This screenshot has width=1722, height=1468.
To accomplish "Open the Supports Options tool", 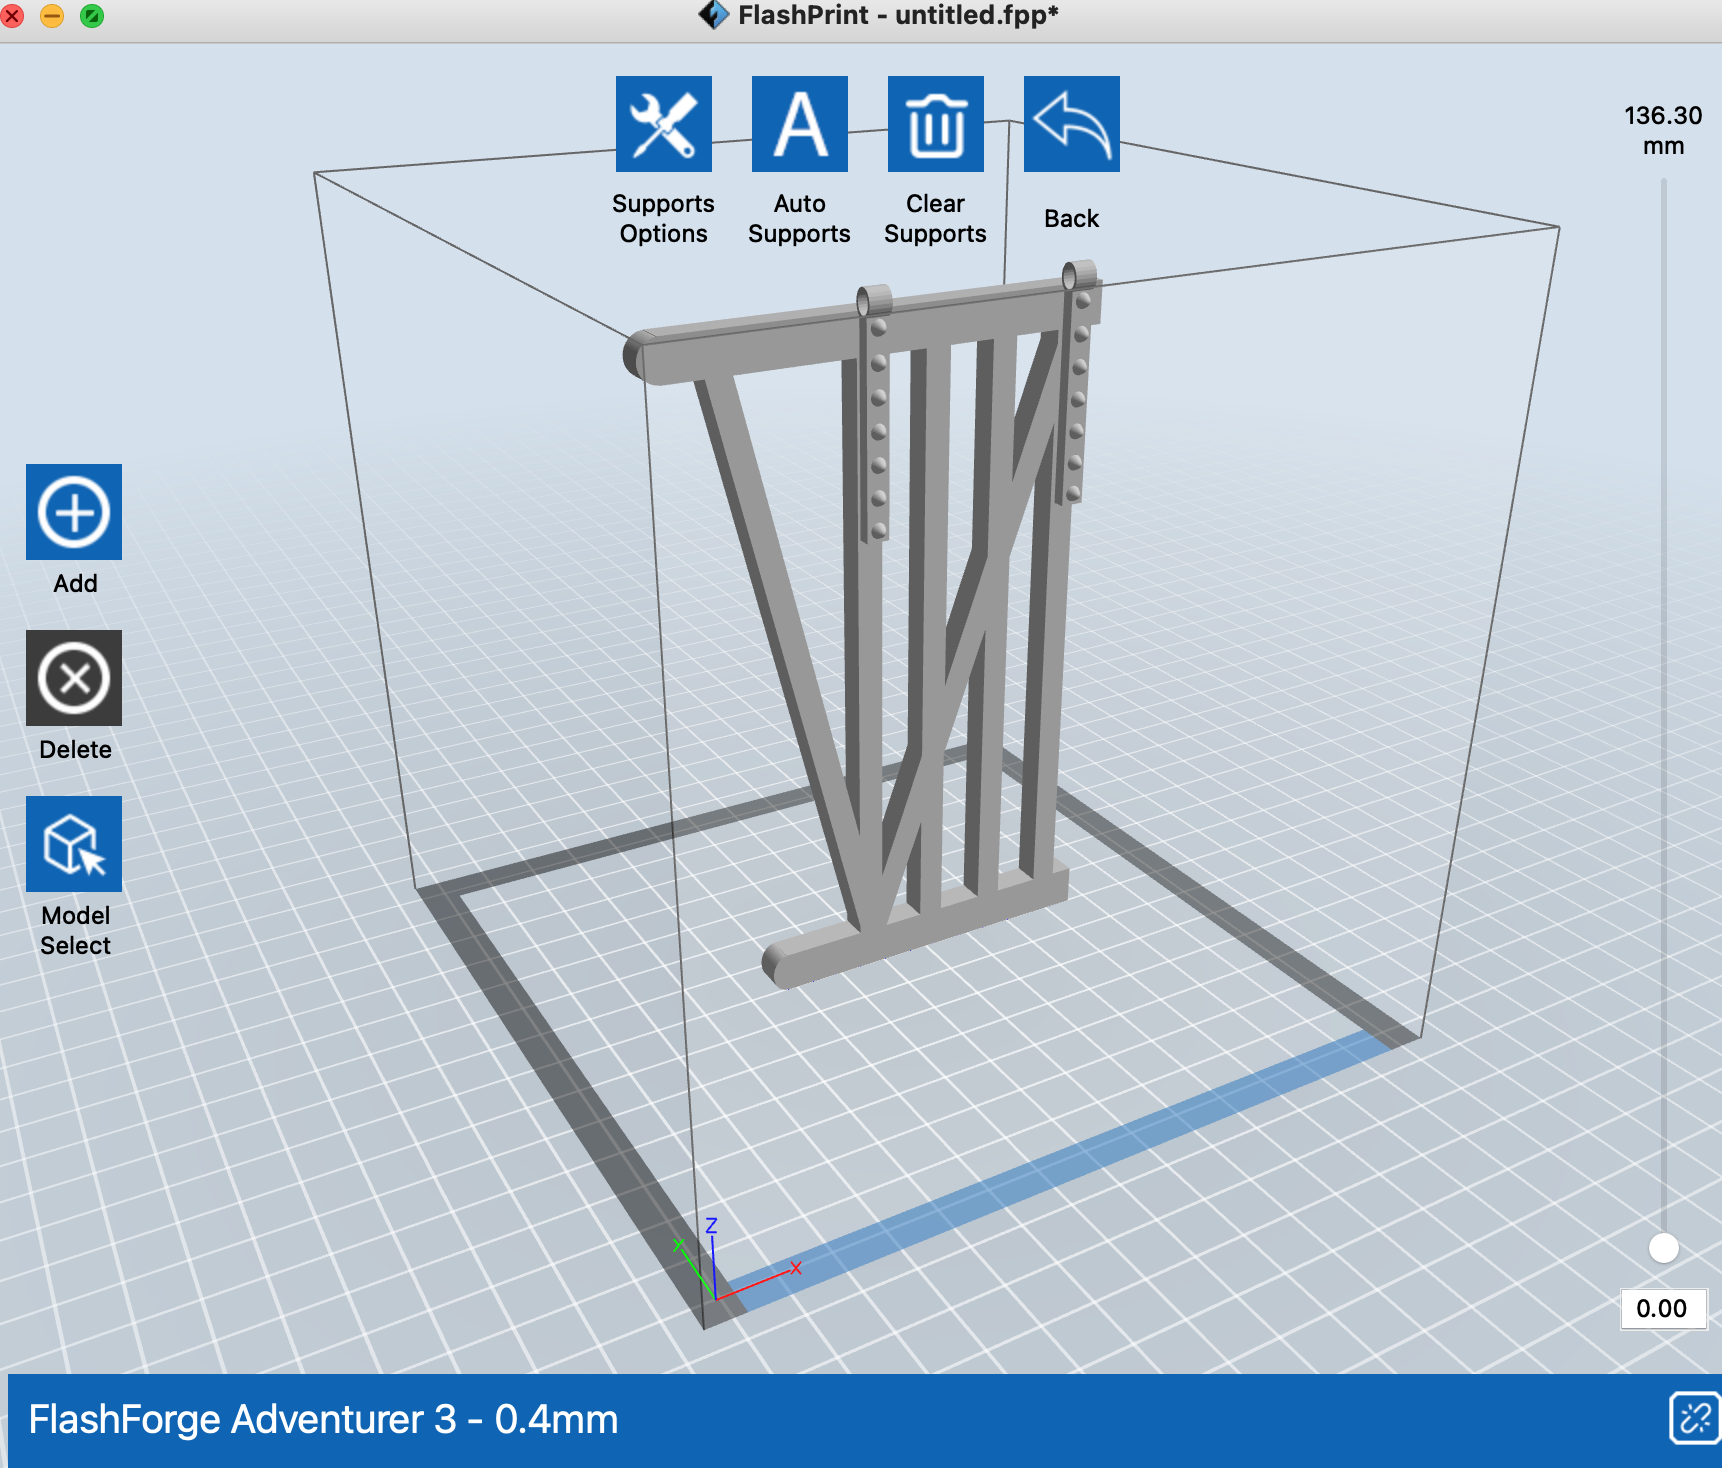I will coord(663,124).
